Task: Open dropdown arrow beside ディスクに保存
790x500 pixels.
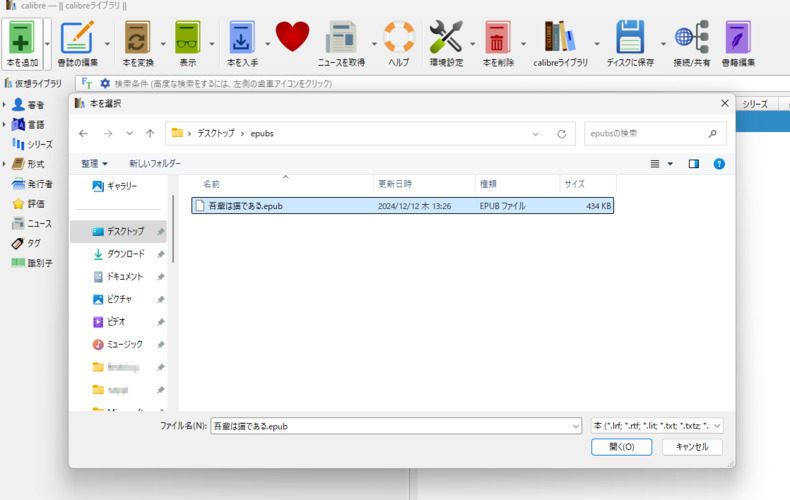Action: pyautogui.click(x=663, y=44)
